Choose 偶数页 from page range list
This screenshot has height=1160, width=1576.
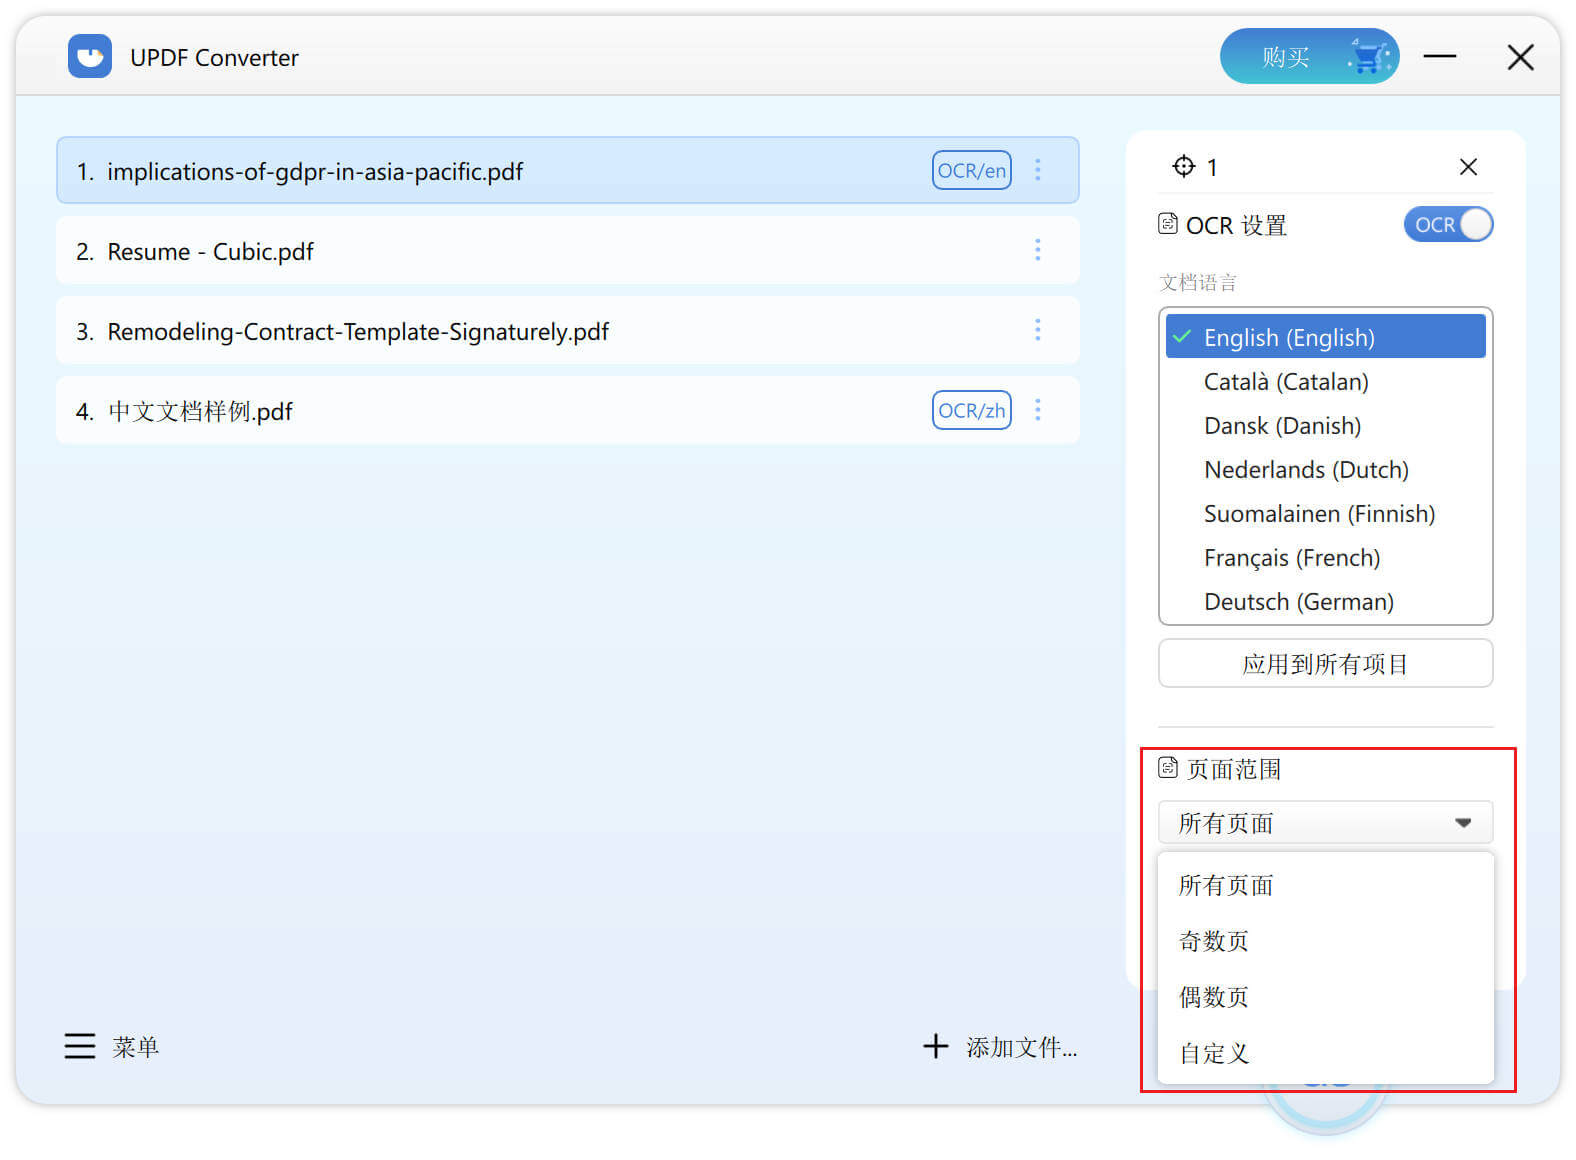click(x=1214, y=997)
